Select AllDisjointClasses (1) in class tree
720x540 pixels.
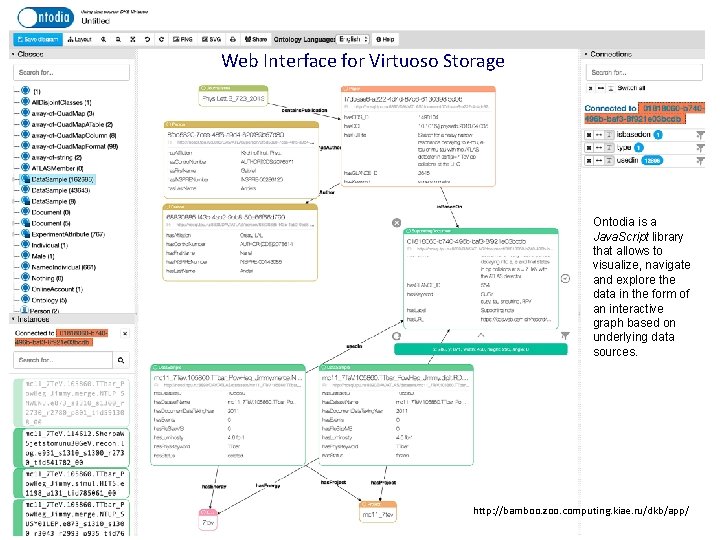pos(61,102)
